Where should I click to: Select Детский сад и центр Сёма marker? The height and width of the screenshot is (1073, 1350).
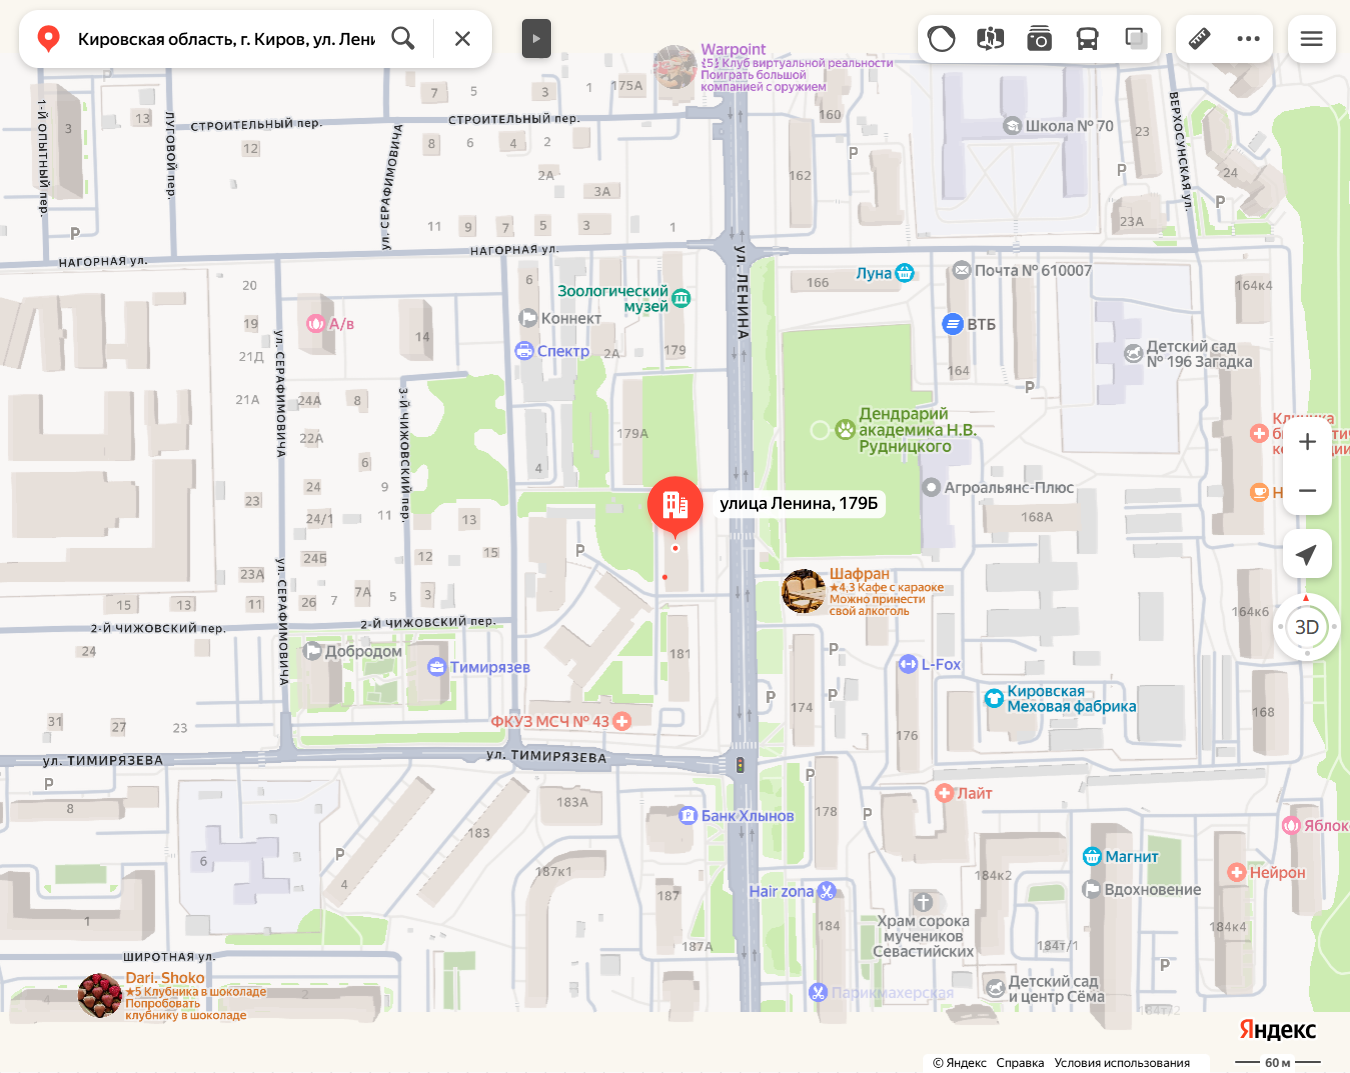click(996, 988)
